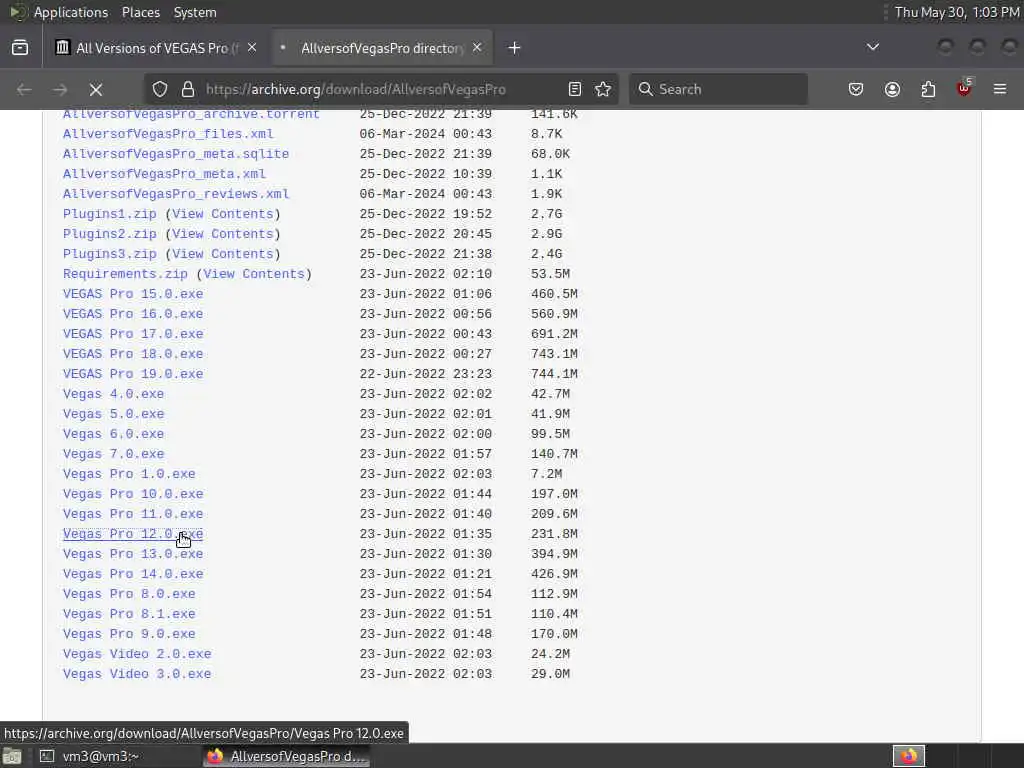This screenshot has height=768, width=1024.
Task: Download Vegas 7.0.exe
Action: (114, 454)
